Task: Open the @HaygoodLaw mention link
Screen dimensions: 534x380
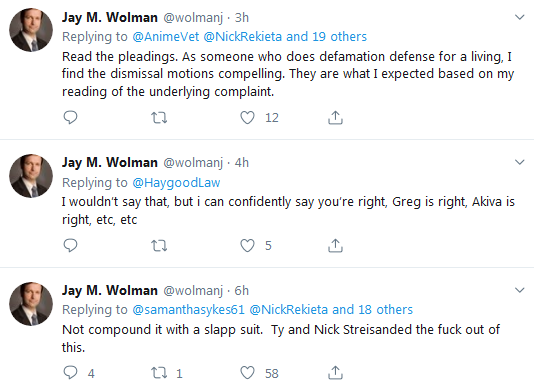Action: (176, 183)
